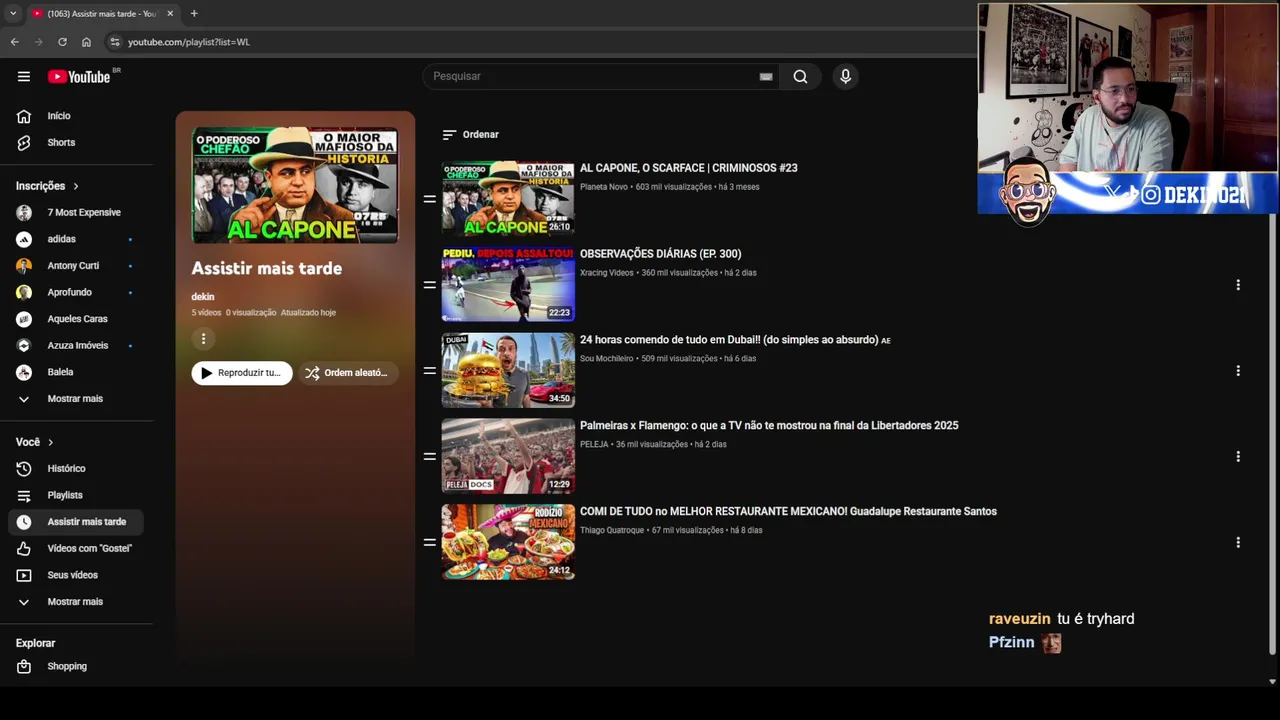Open the on-screen keyboard icon in search box

tap(766, 76)
